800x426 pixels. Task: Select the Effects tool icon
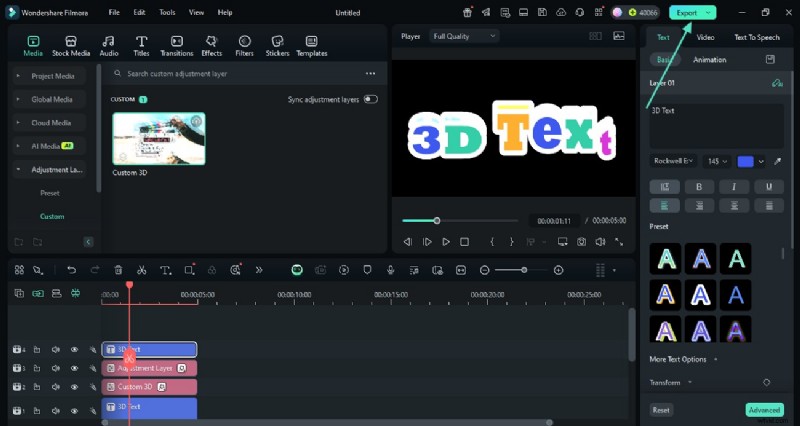pos(211,44)
